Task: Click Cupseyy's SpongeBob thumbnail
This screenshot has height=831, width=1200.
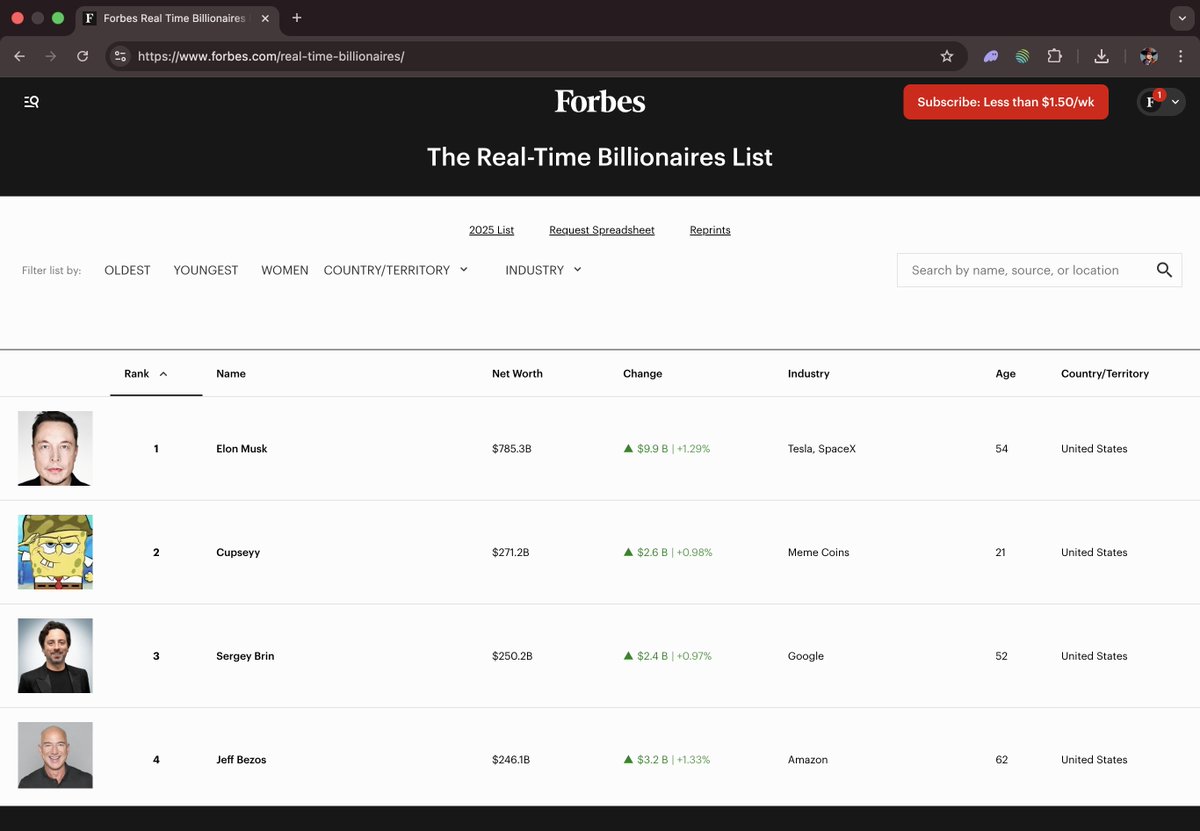Action: click(55, 552)
